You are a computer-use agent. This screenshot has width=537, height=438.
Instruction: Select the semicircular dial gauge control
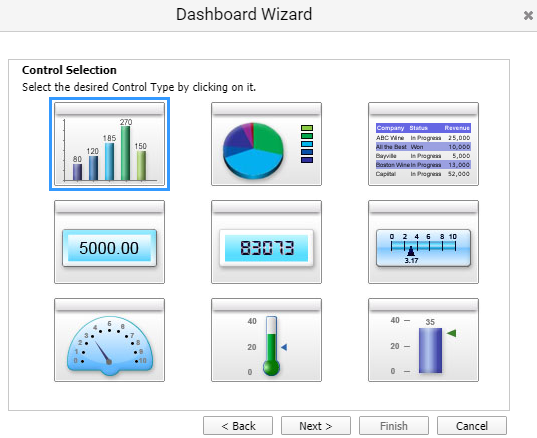coord(109,340)
